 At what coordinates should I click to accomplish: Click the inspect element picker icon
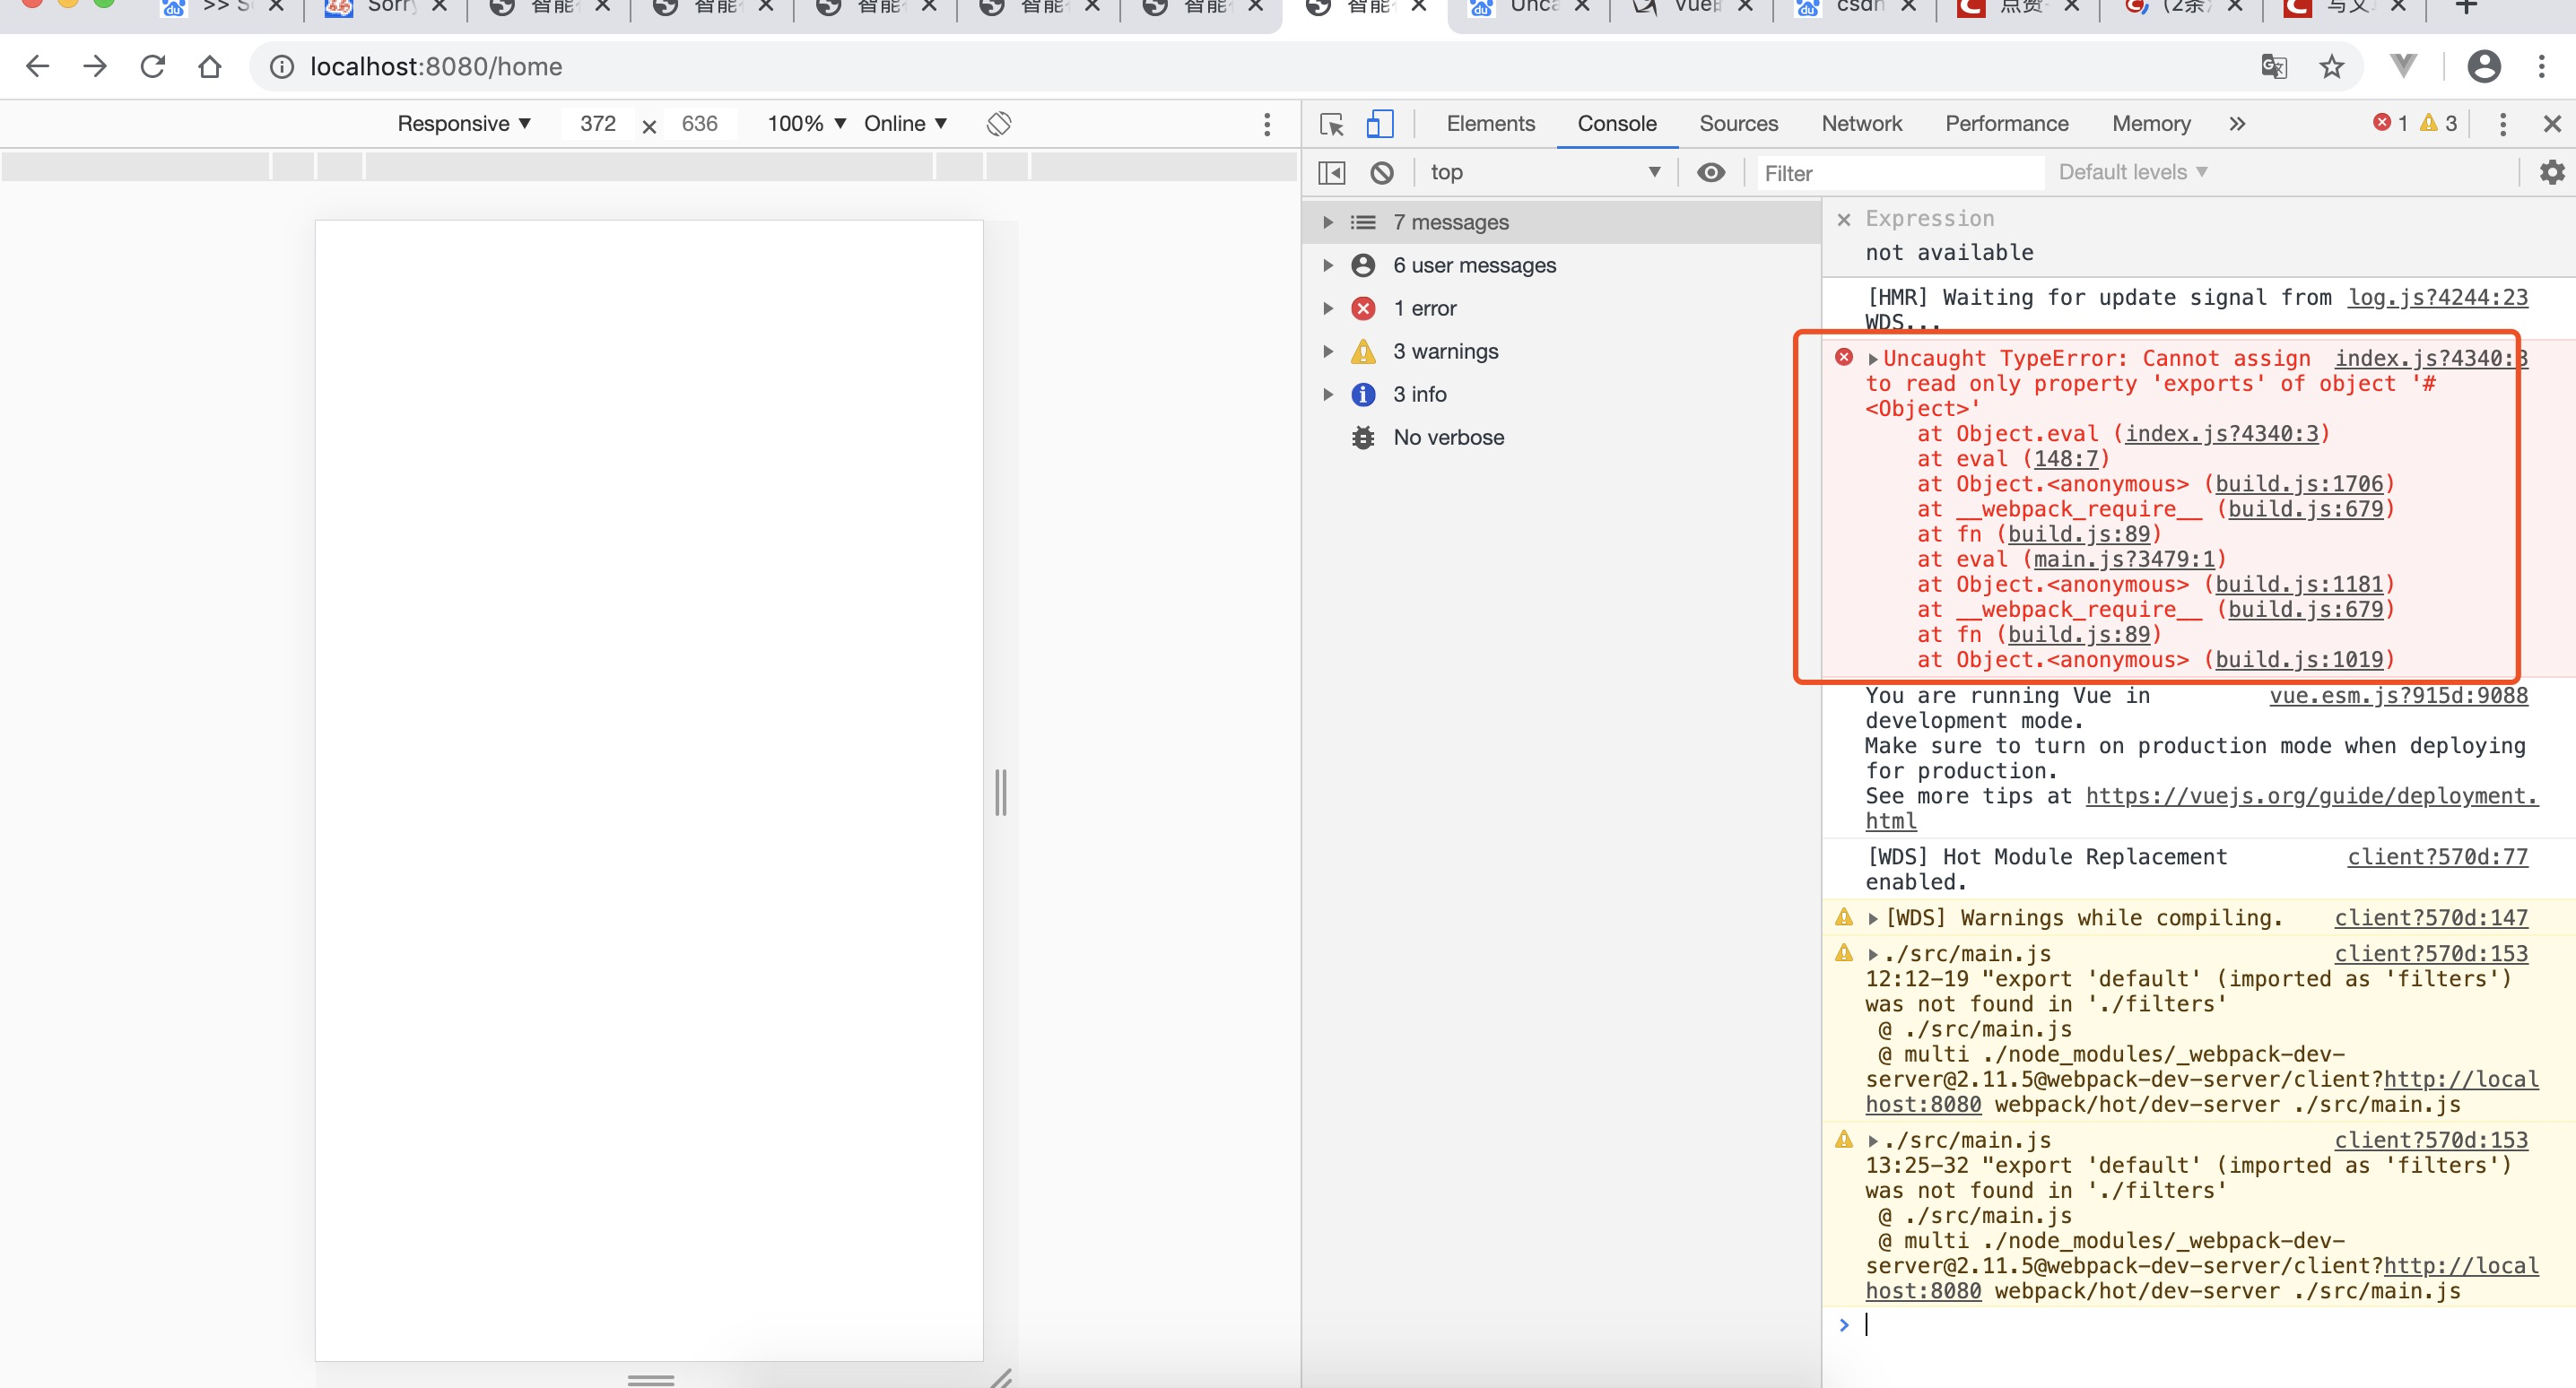[x=1331, y=124]
